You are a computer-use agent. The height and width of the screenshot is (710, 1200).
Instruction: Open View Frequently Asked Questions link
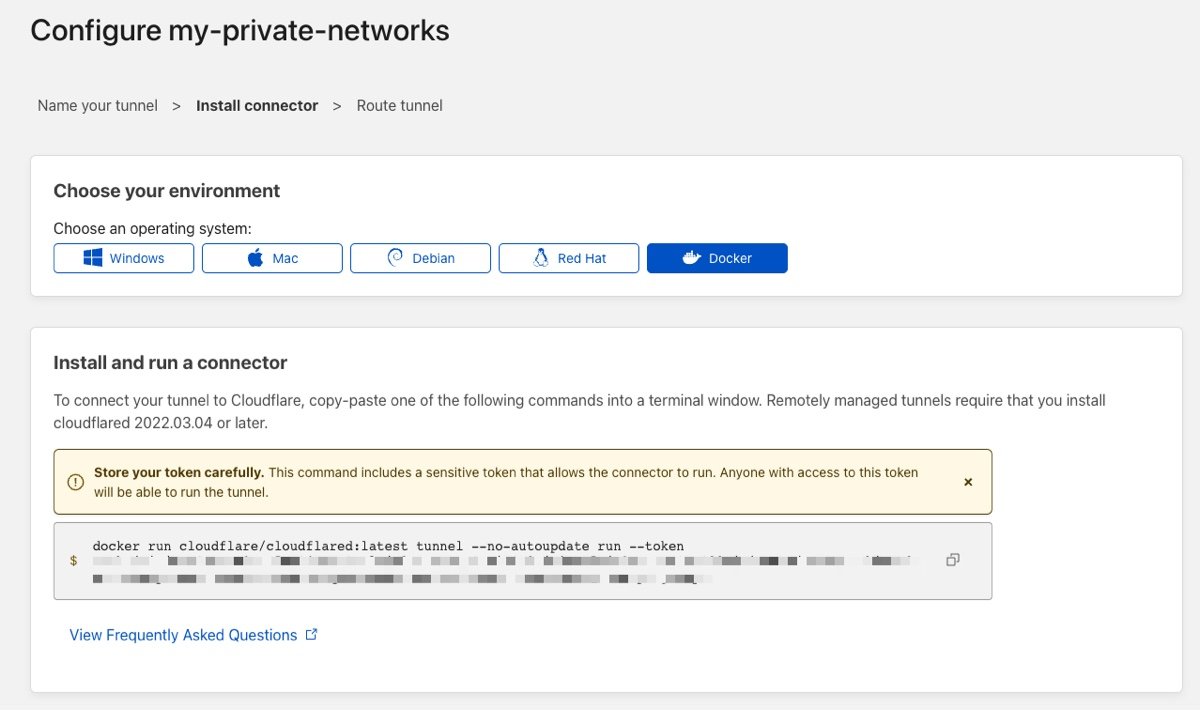coord(183,635)
